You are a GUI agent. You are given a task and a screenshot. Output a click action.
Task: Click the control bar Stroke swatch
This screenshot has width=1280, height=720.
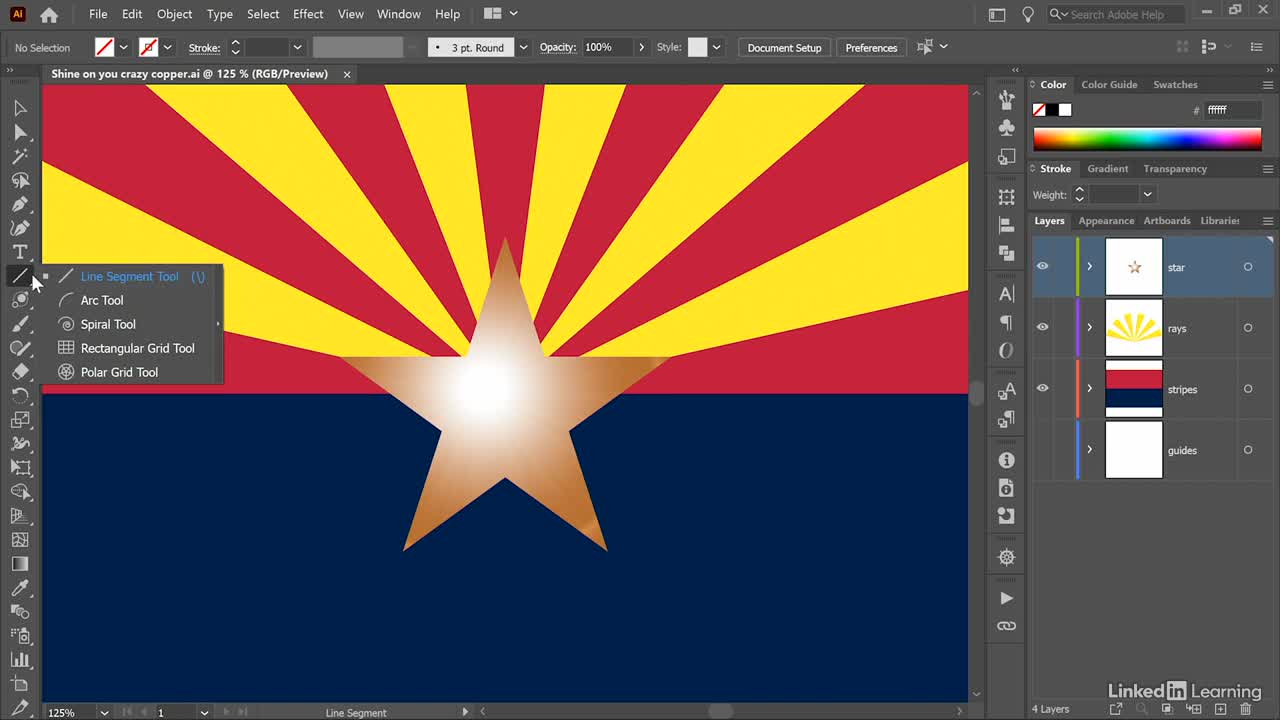[x=149, y=47]
